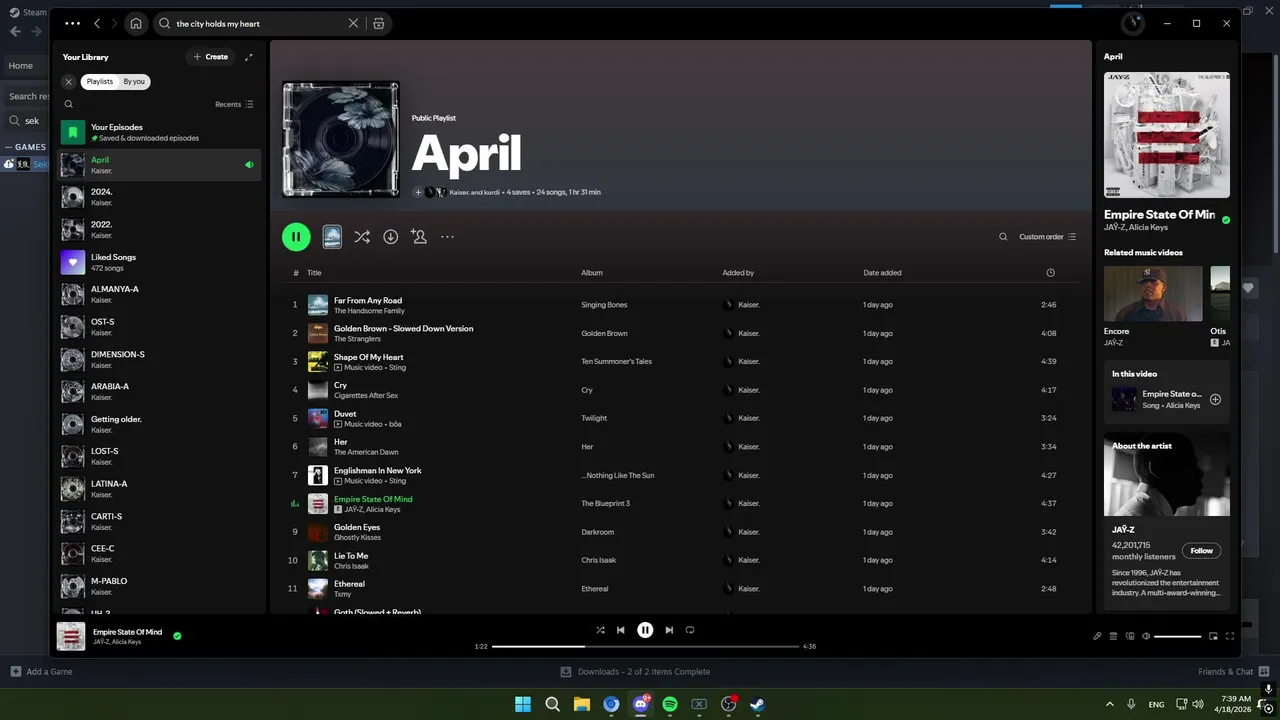
Task: Go to Spotify Home via house icon
Action: 136,23
